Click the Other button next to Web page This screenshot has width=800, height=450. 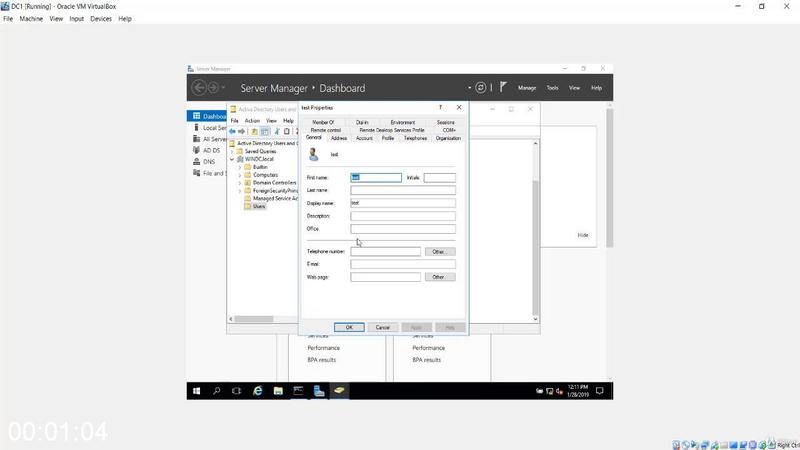(440, 277)
